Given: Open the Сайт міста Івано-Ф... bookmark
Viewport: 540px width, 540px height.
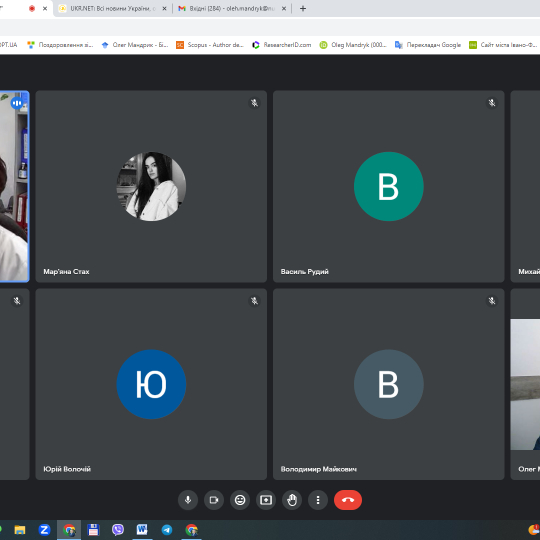Looking at the screenshot, I should pos(503,45).
